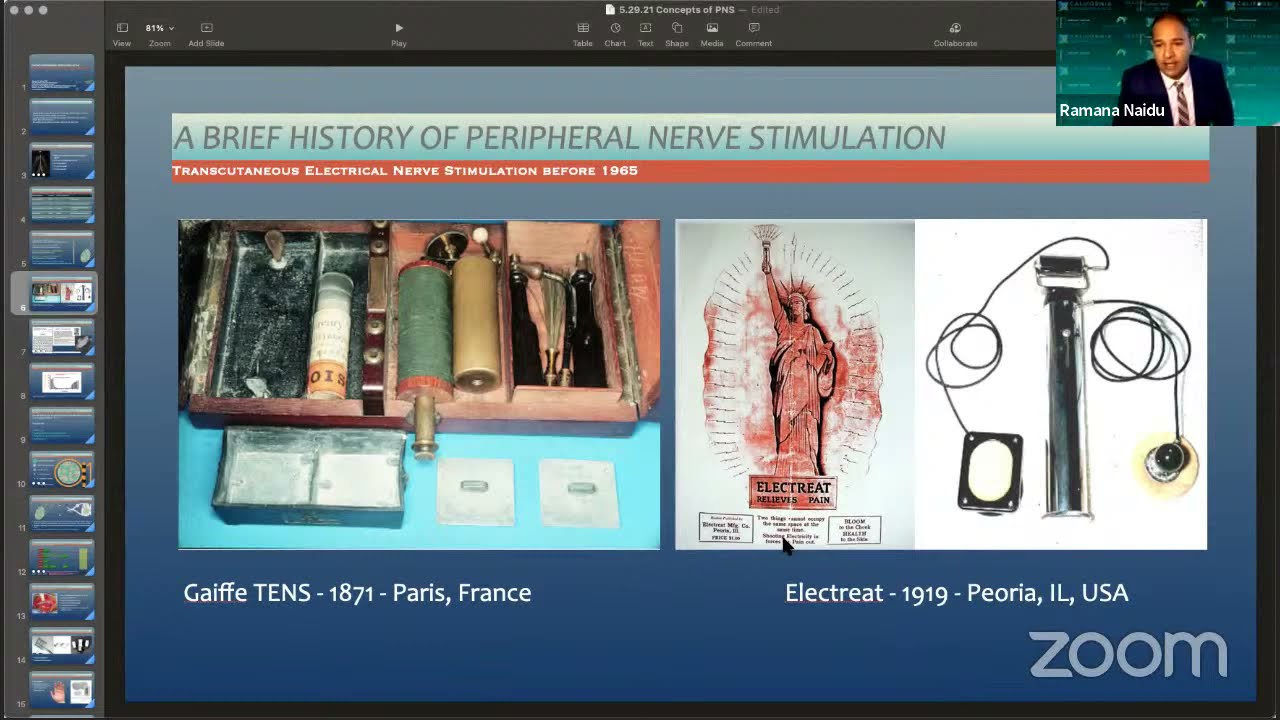Start the slideshow with Play
This screenshot has height=720, width=1280.
tap(399, 34)
